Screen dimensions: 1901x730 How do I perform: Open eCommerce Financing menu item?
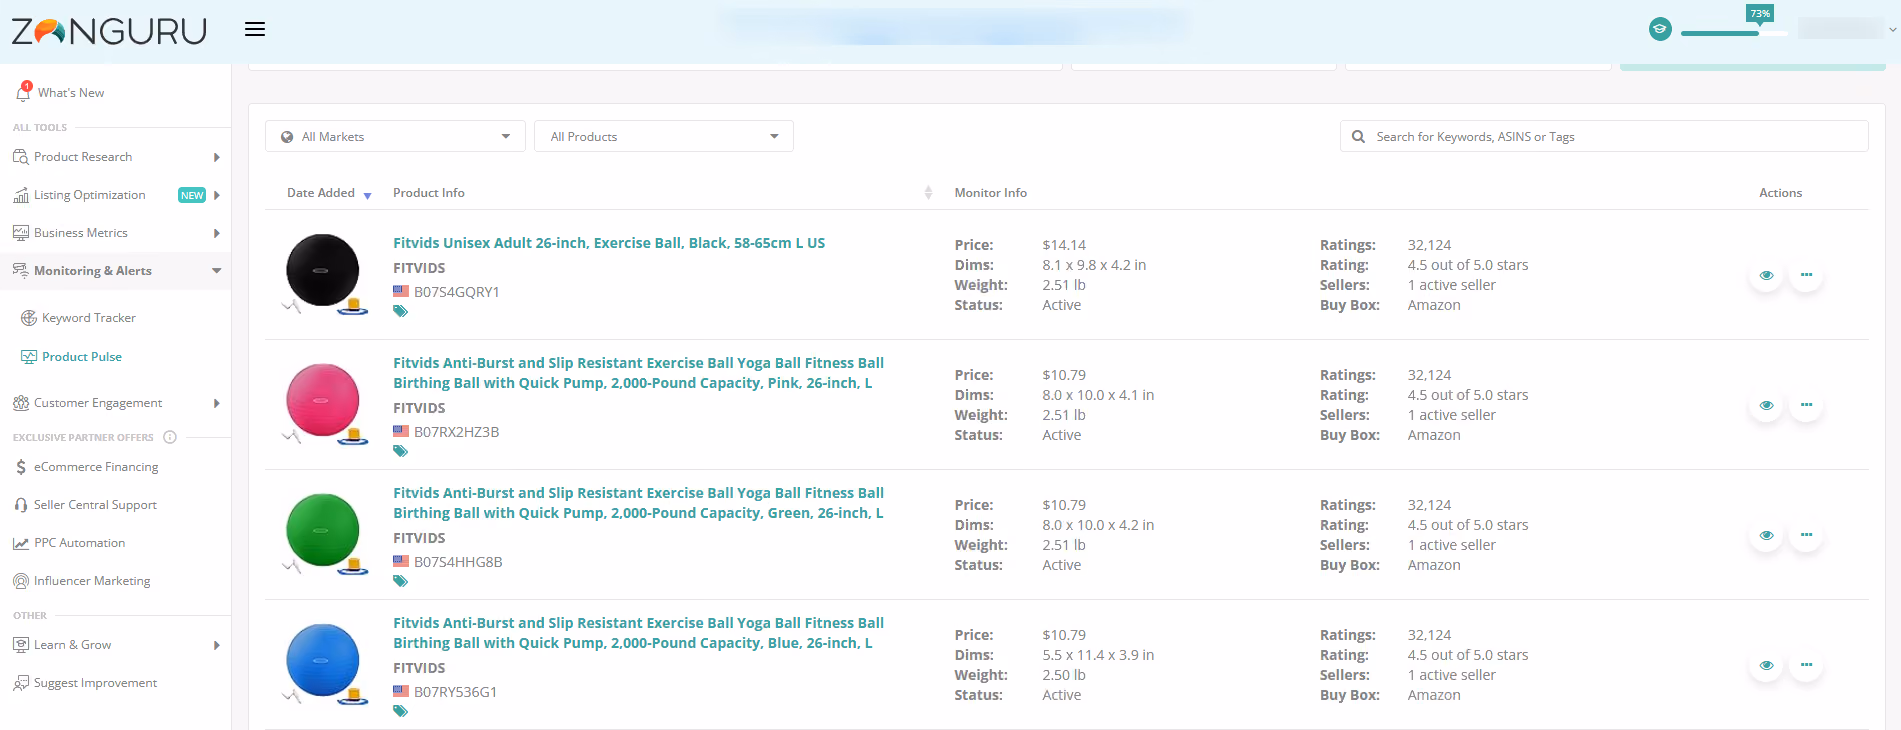96,467
